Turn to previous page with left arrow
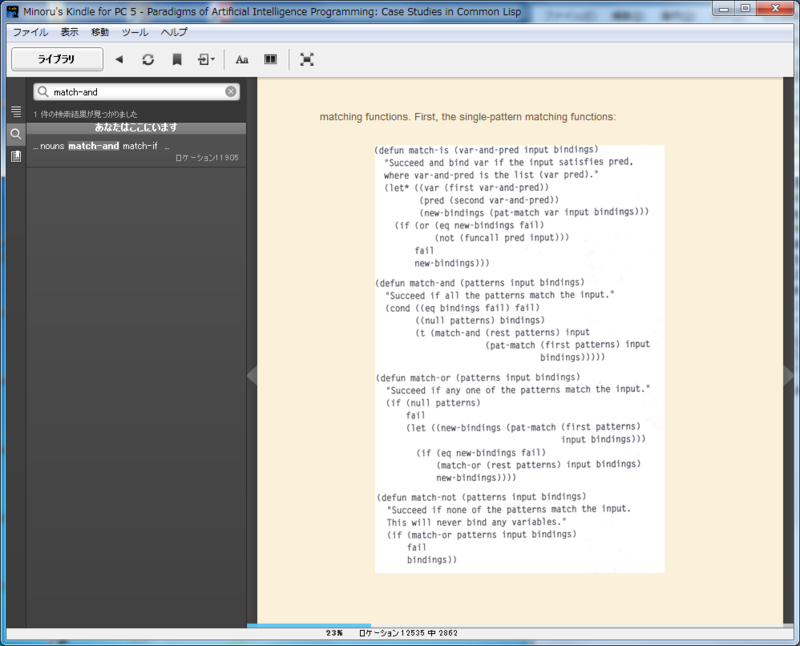 point(252,376)
